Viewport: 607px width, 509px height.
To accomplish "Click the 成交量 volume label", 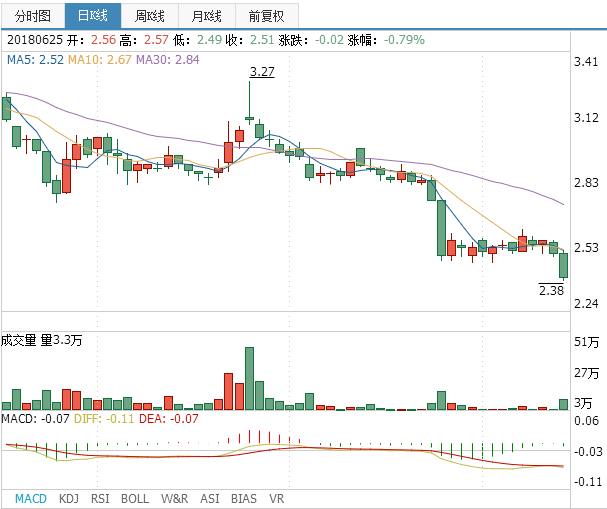I will 18,340.
